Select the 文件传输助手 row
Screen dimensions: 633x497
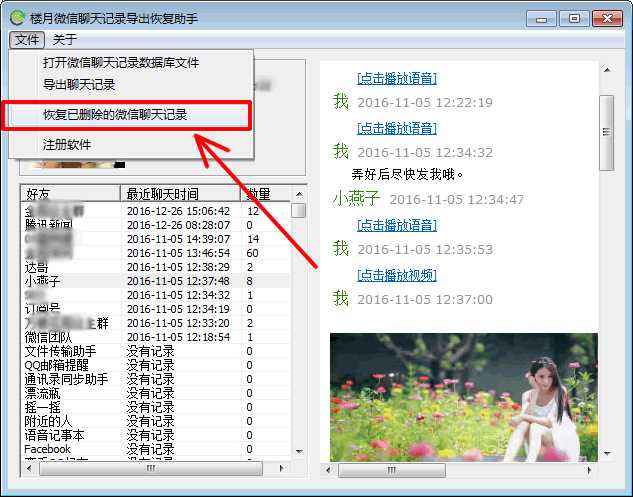155,351
